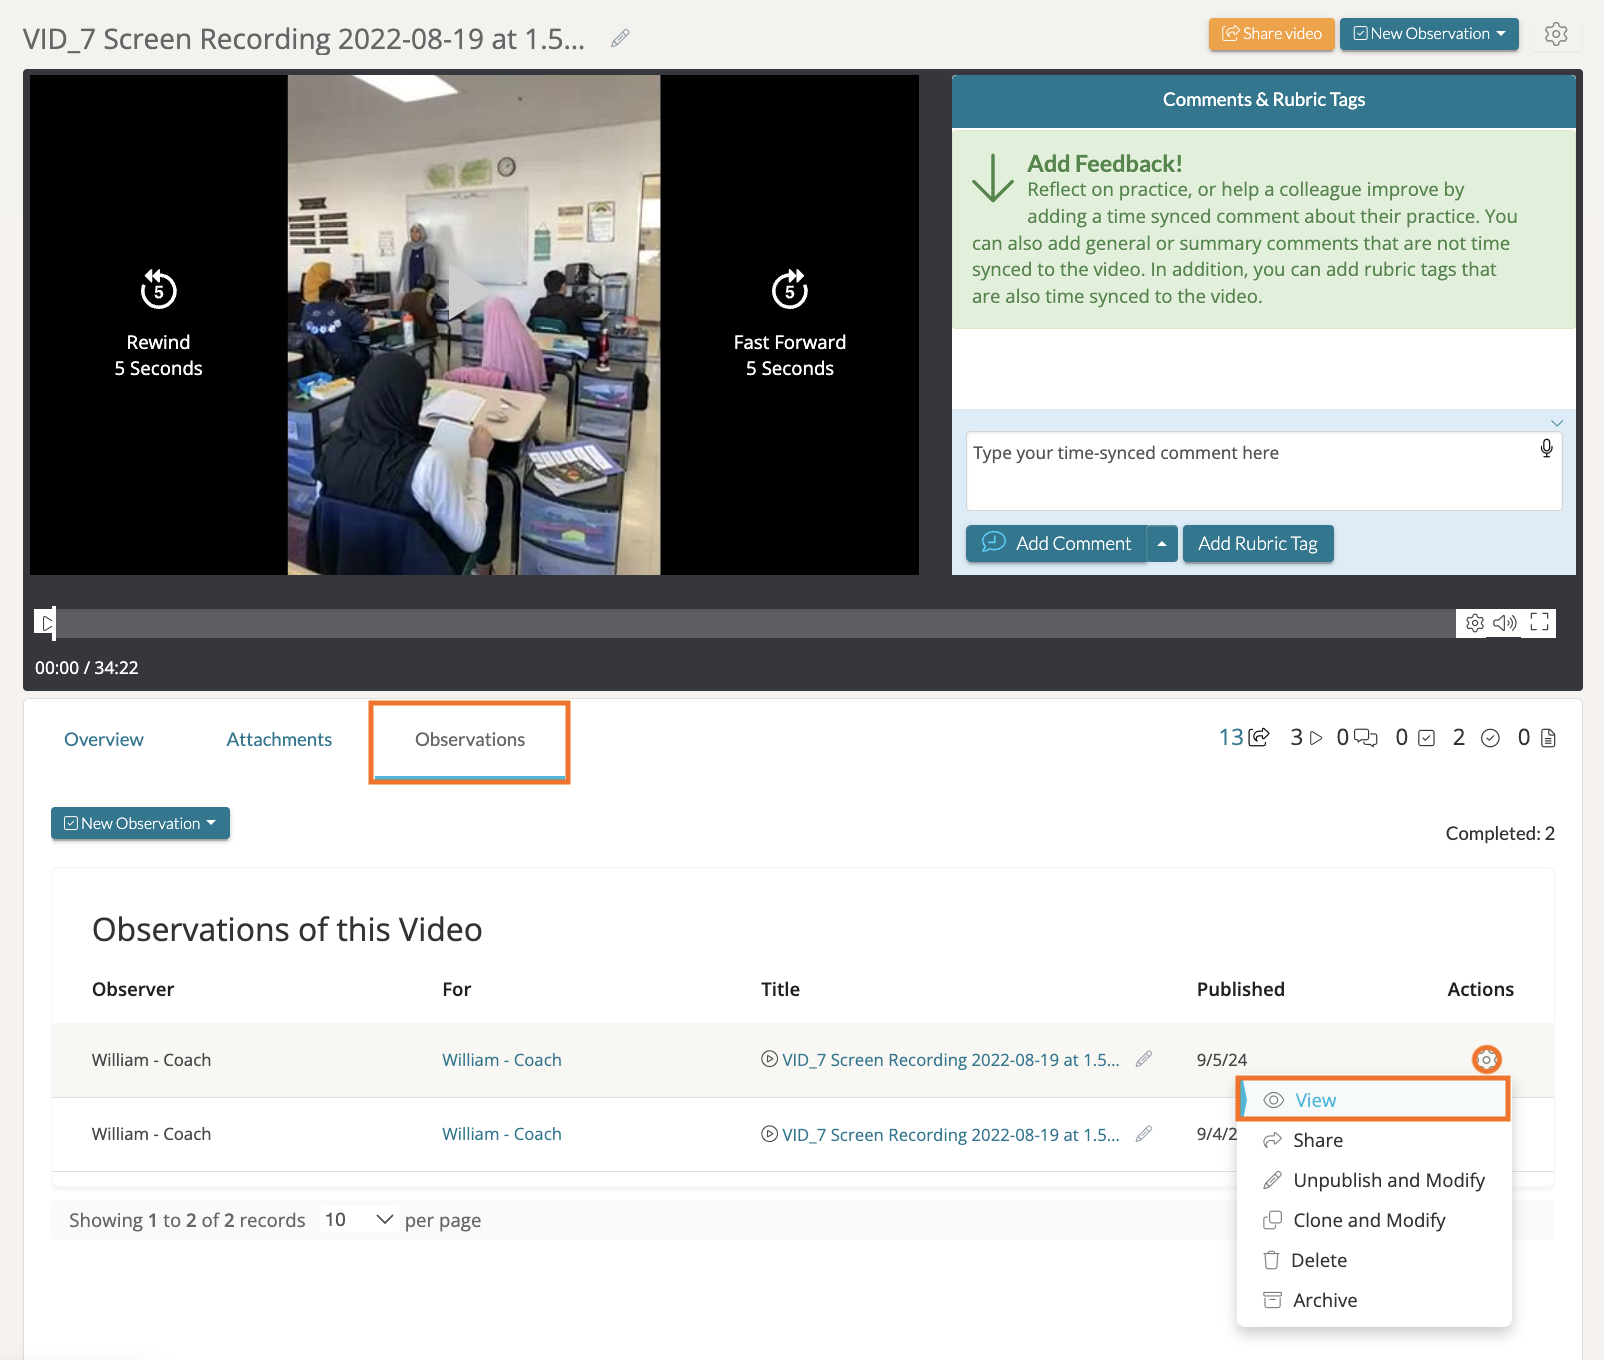Click inside the time-synced comment text field
The width and height of the screenshot is (1604, 1360).
(x=1250, y=470)
